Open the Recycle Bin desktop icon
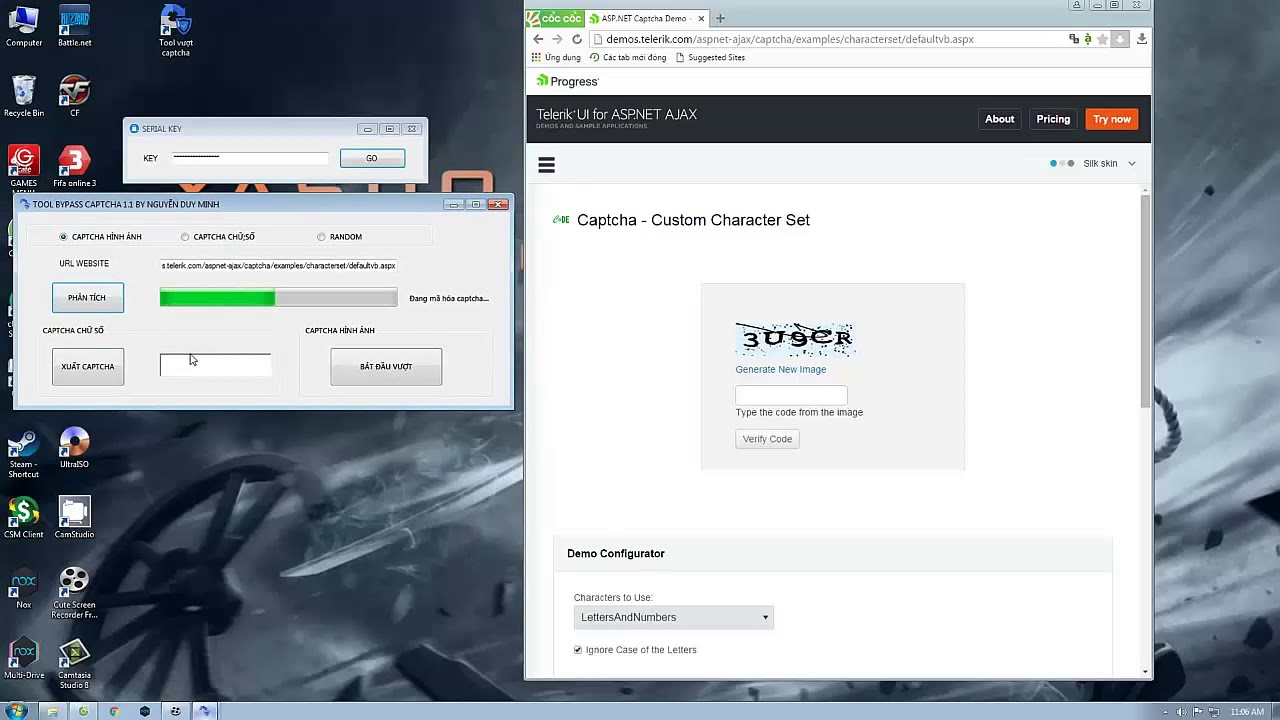The width and height of the screenshot is (1280, 720). click(x=24, y=96)
